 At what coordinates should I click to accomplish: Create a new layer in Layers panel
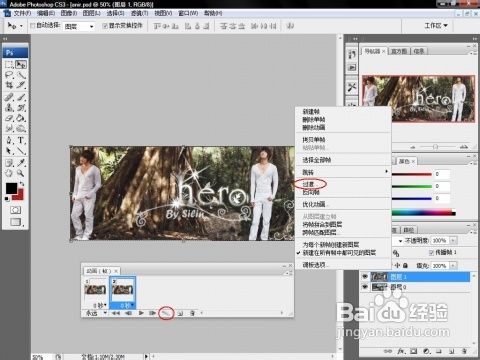click(x=451, y=351)
